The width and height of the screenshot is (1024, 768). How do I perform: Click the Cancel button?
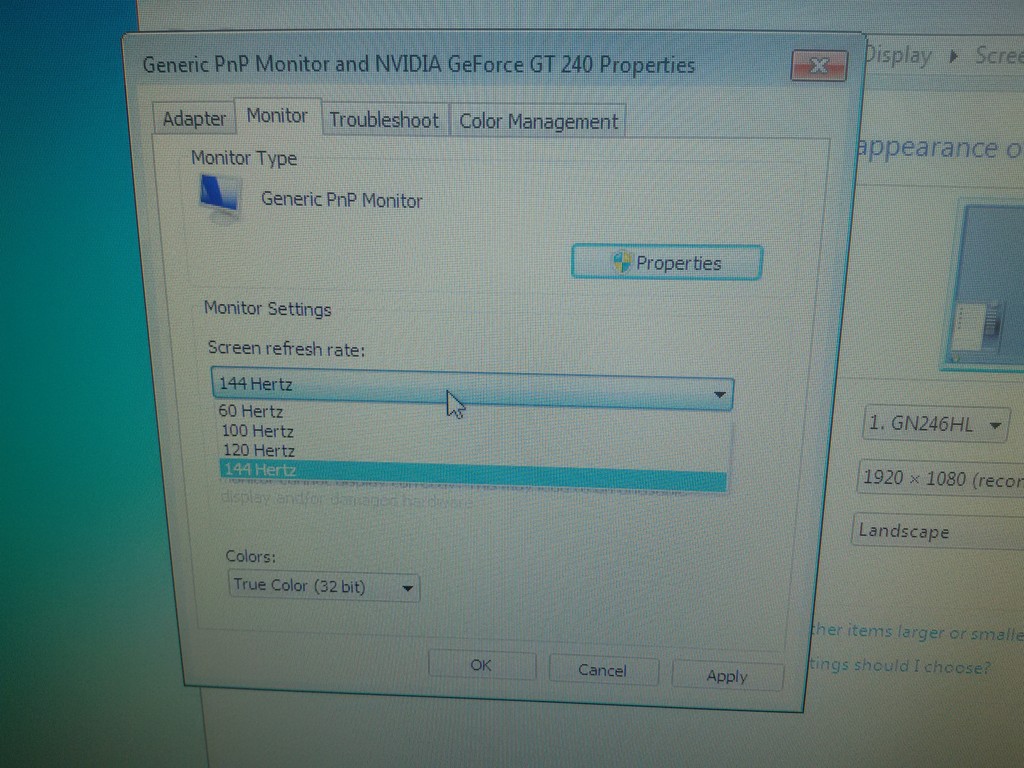[x=603, y=670]
